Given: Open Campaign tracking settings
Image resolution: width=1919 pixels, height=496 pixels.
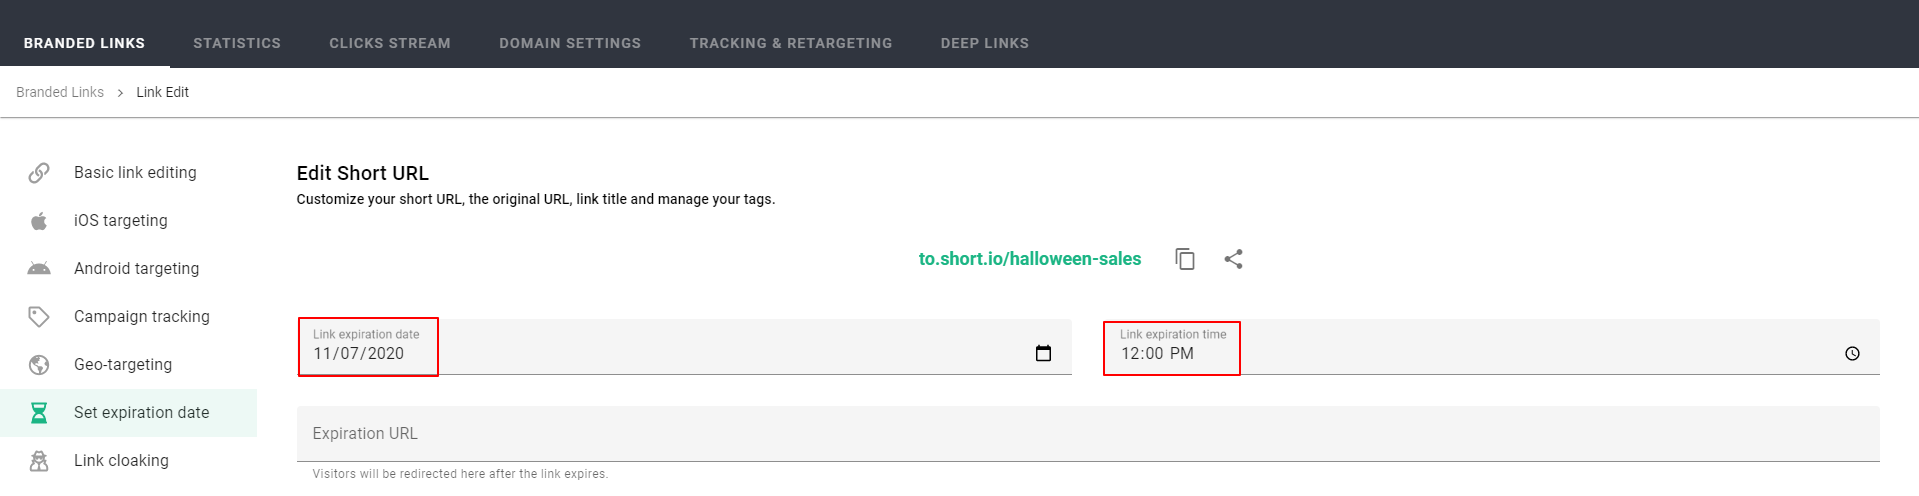Looking at the screenshot, I should point(128,317).
